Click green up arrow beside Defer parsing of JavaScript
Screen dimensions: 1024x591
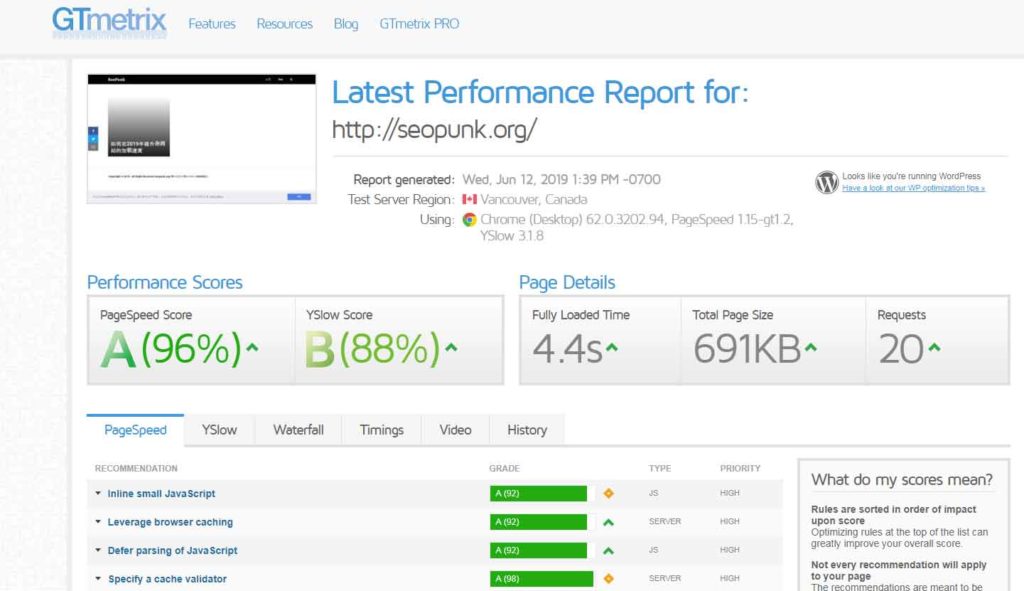pos(608,550)
